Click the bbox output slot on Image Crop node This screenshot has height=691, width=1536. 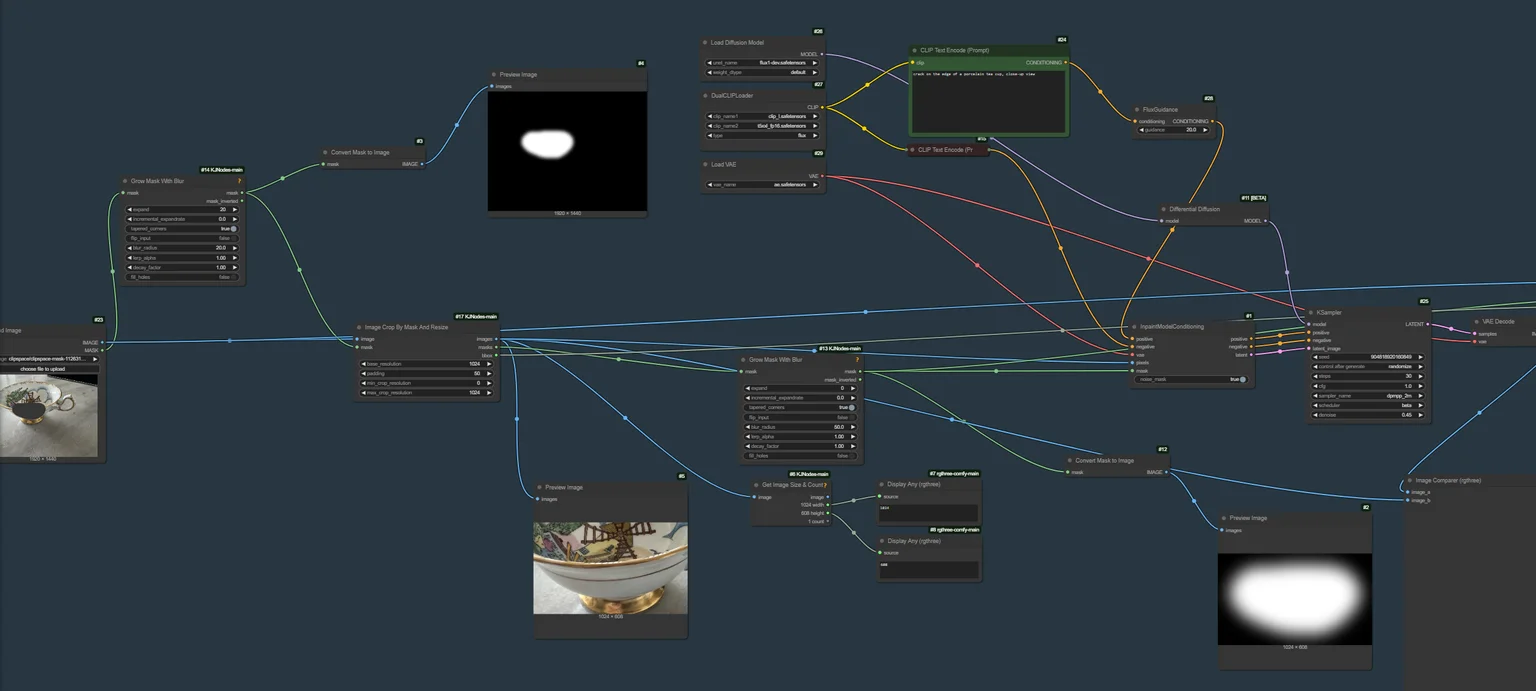[x=497, y=354]
